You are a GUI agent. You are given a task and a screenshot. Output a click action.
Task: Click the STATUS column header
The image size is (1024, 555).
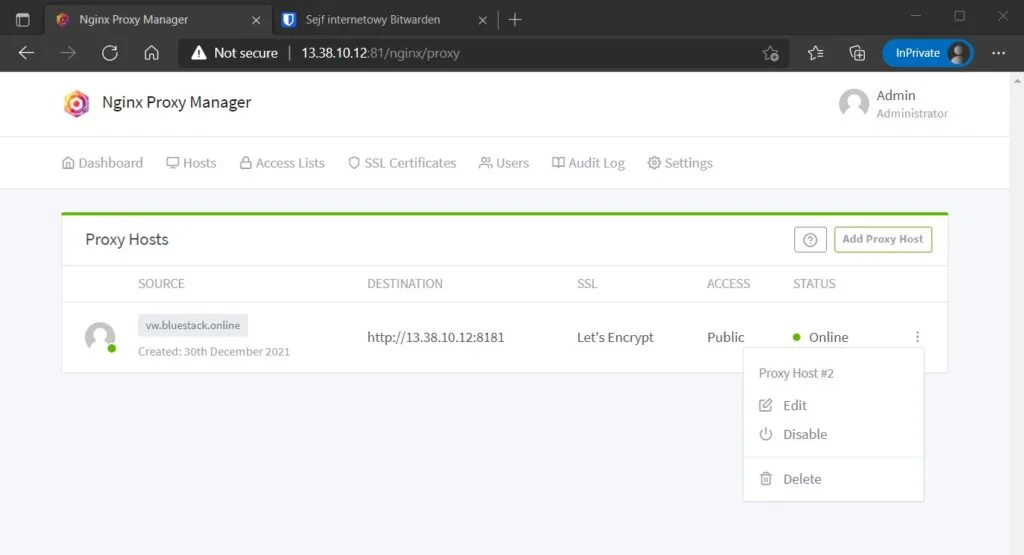[814, 284]
